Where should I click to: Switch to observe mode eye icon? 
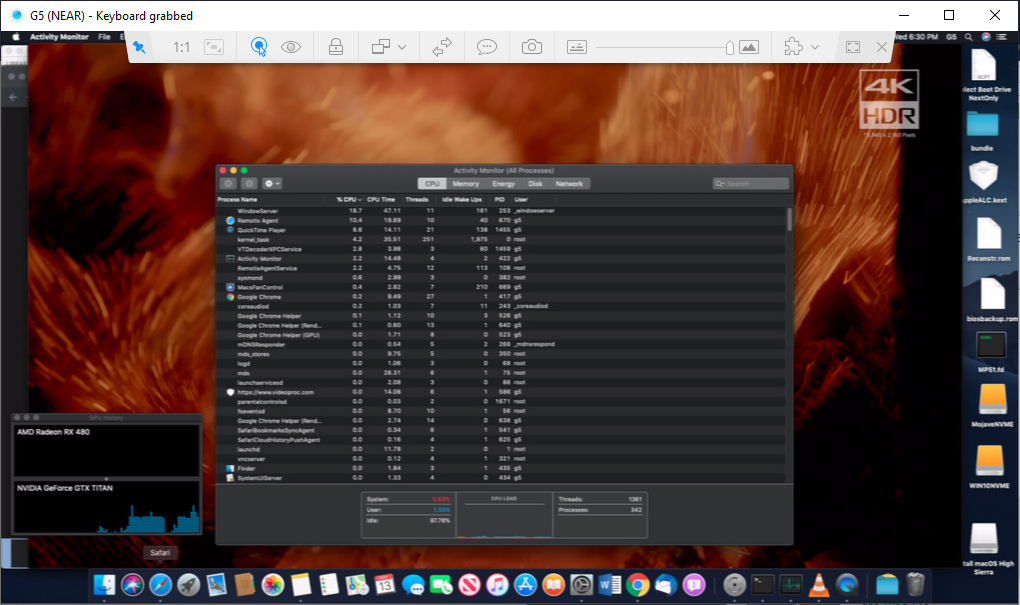coord(291,47)
